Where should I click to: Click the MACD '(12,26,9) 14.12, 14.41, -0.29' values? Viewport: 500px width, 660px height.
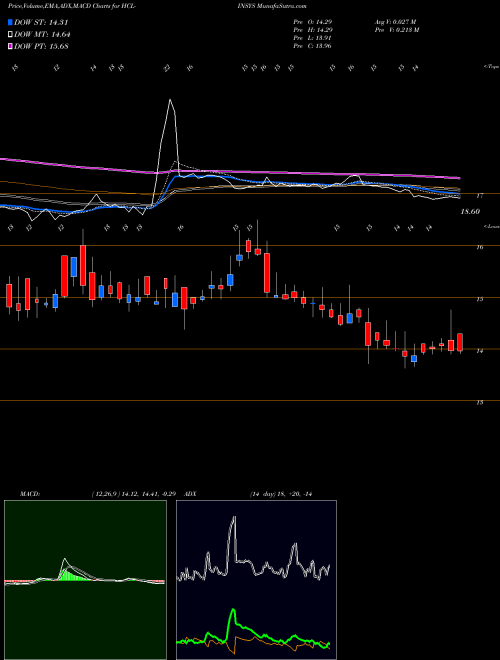tap(136, 494)
